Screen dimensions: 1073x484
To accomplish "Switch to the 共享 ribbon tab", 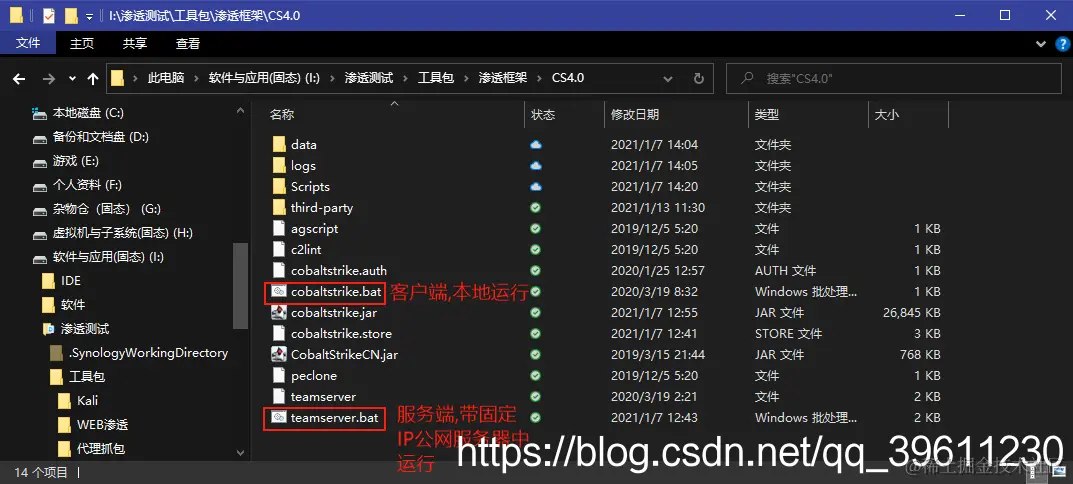I will 135,43.
